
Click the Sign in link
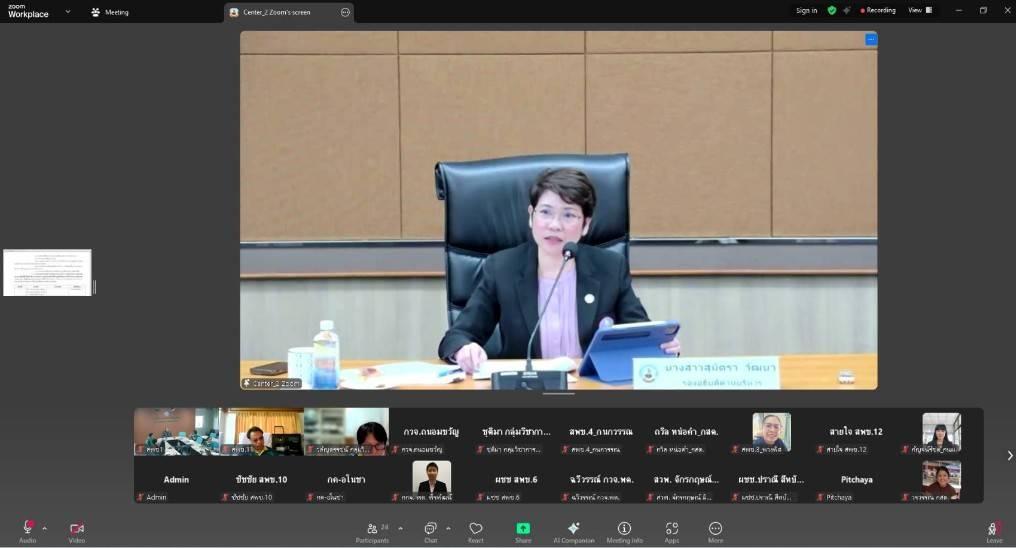pyautogui.click(x=806, y=11)
